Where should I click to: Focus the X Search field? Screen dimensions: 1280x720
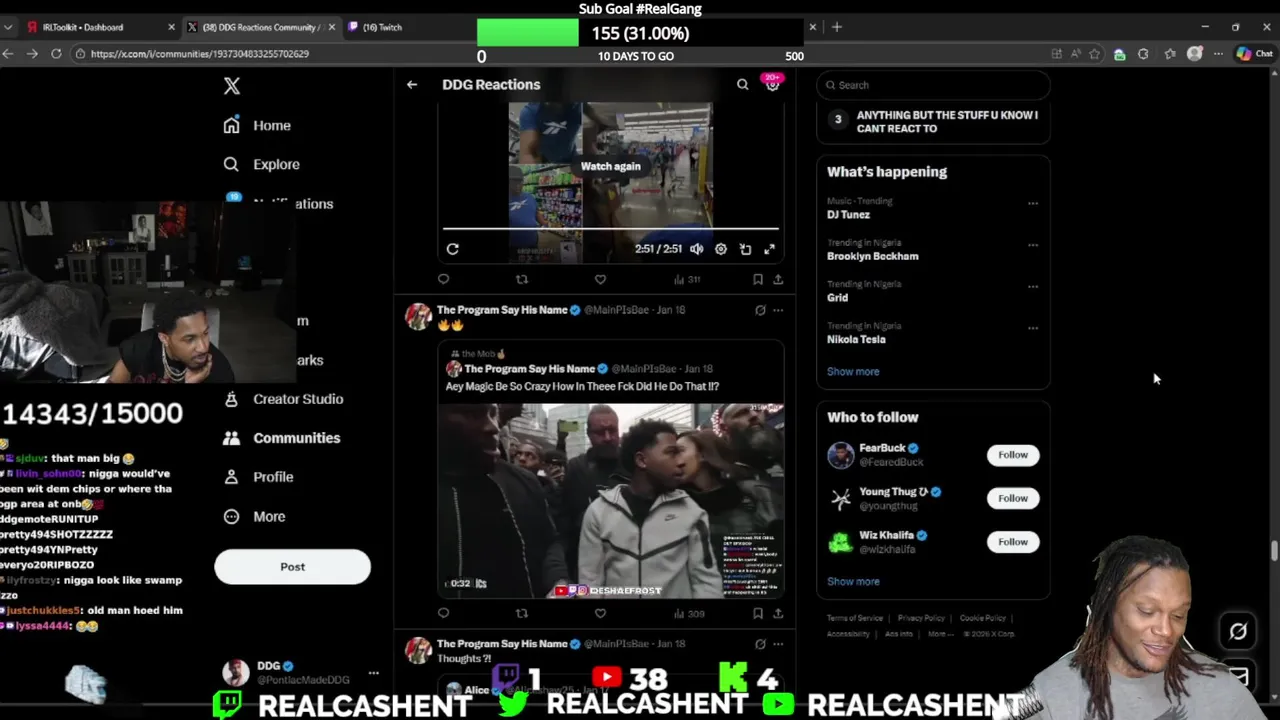coord(933,85)
